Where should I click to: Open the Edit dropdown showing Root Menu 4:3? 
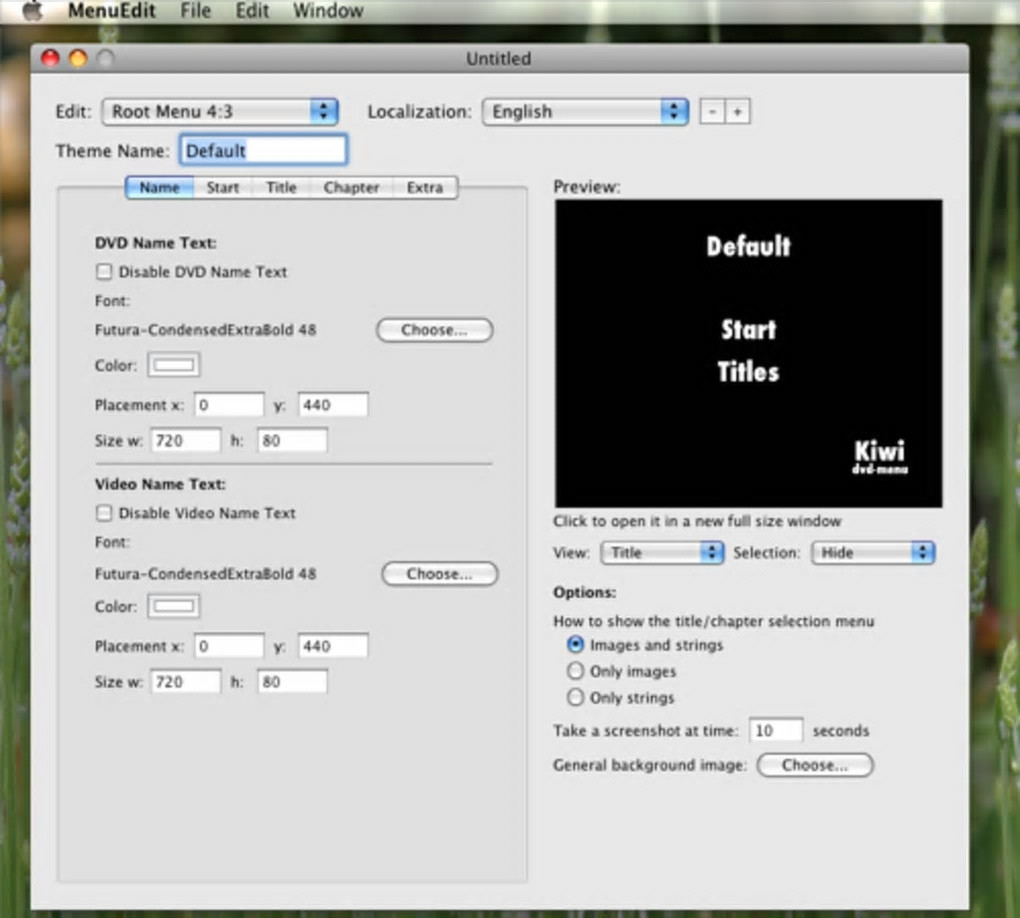(x=220, y=112)
